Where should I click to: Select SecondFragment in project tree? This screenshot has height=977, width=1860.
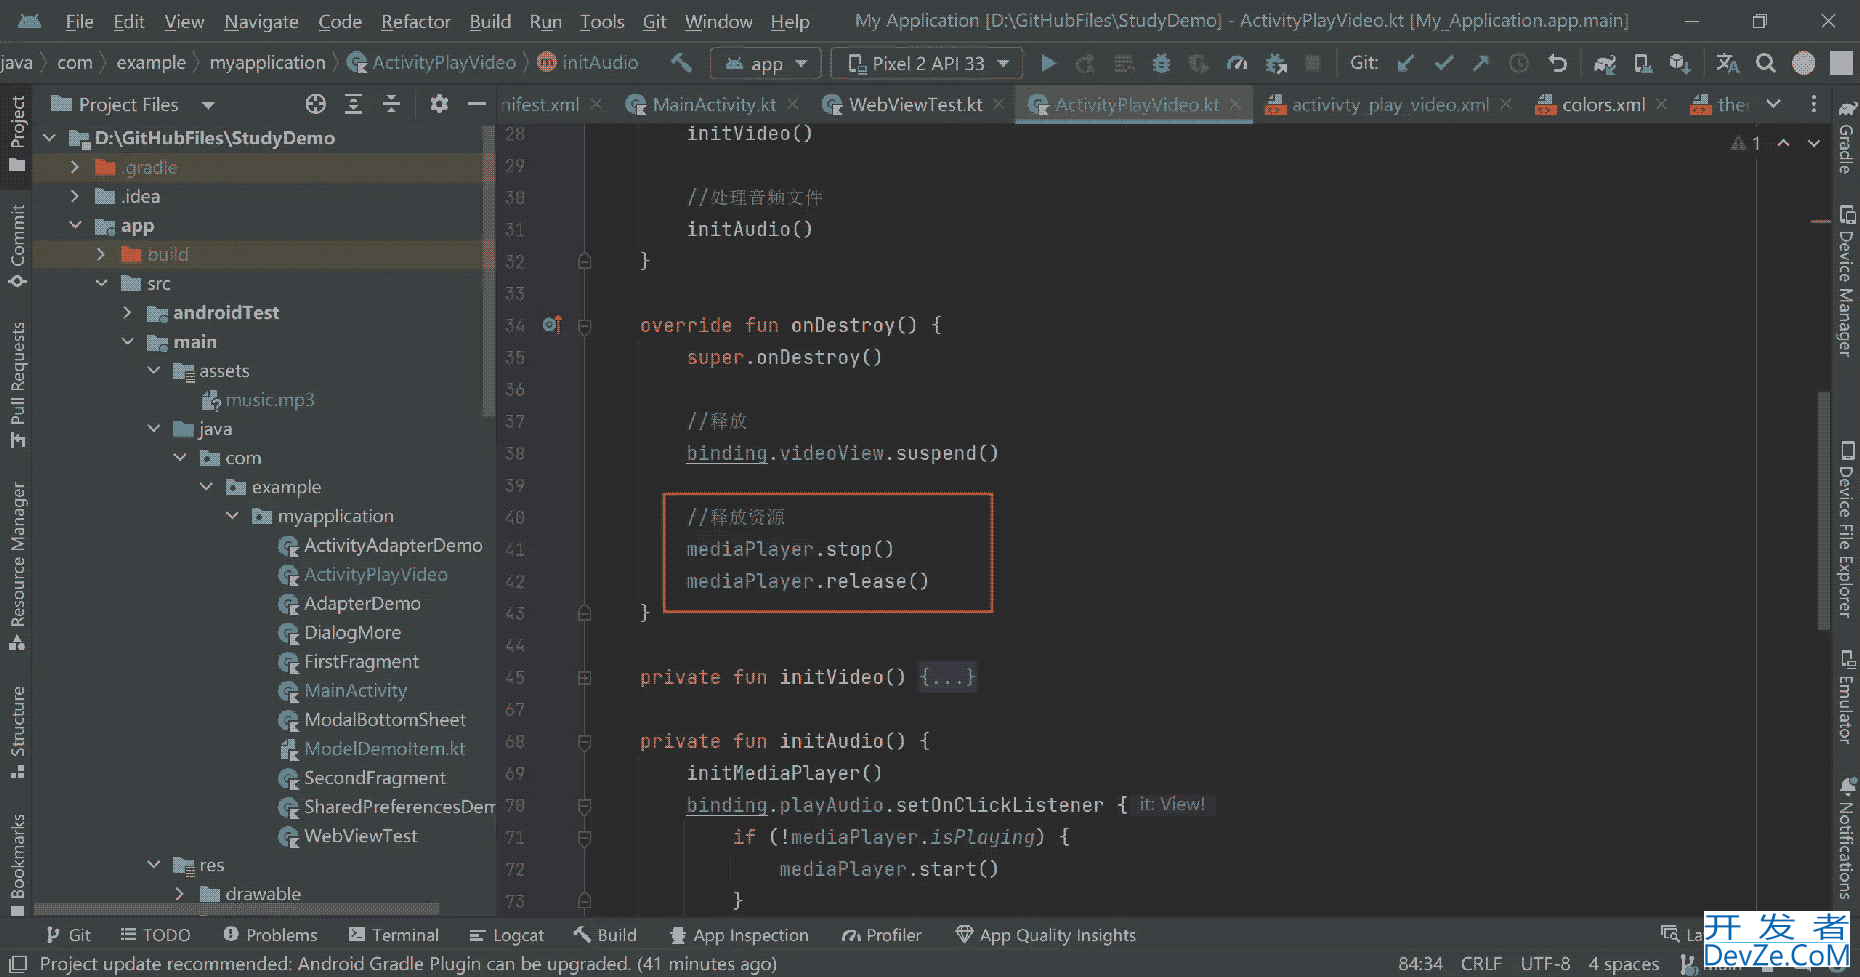coord(375,778)
